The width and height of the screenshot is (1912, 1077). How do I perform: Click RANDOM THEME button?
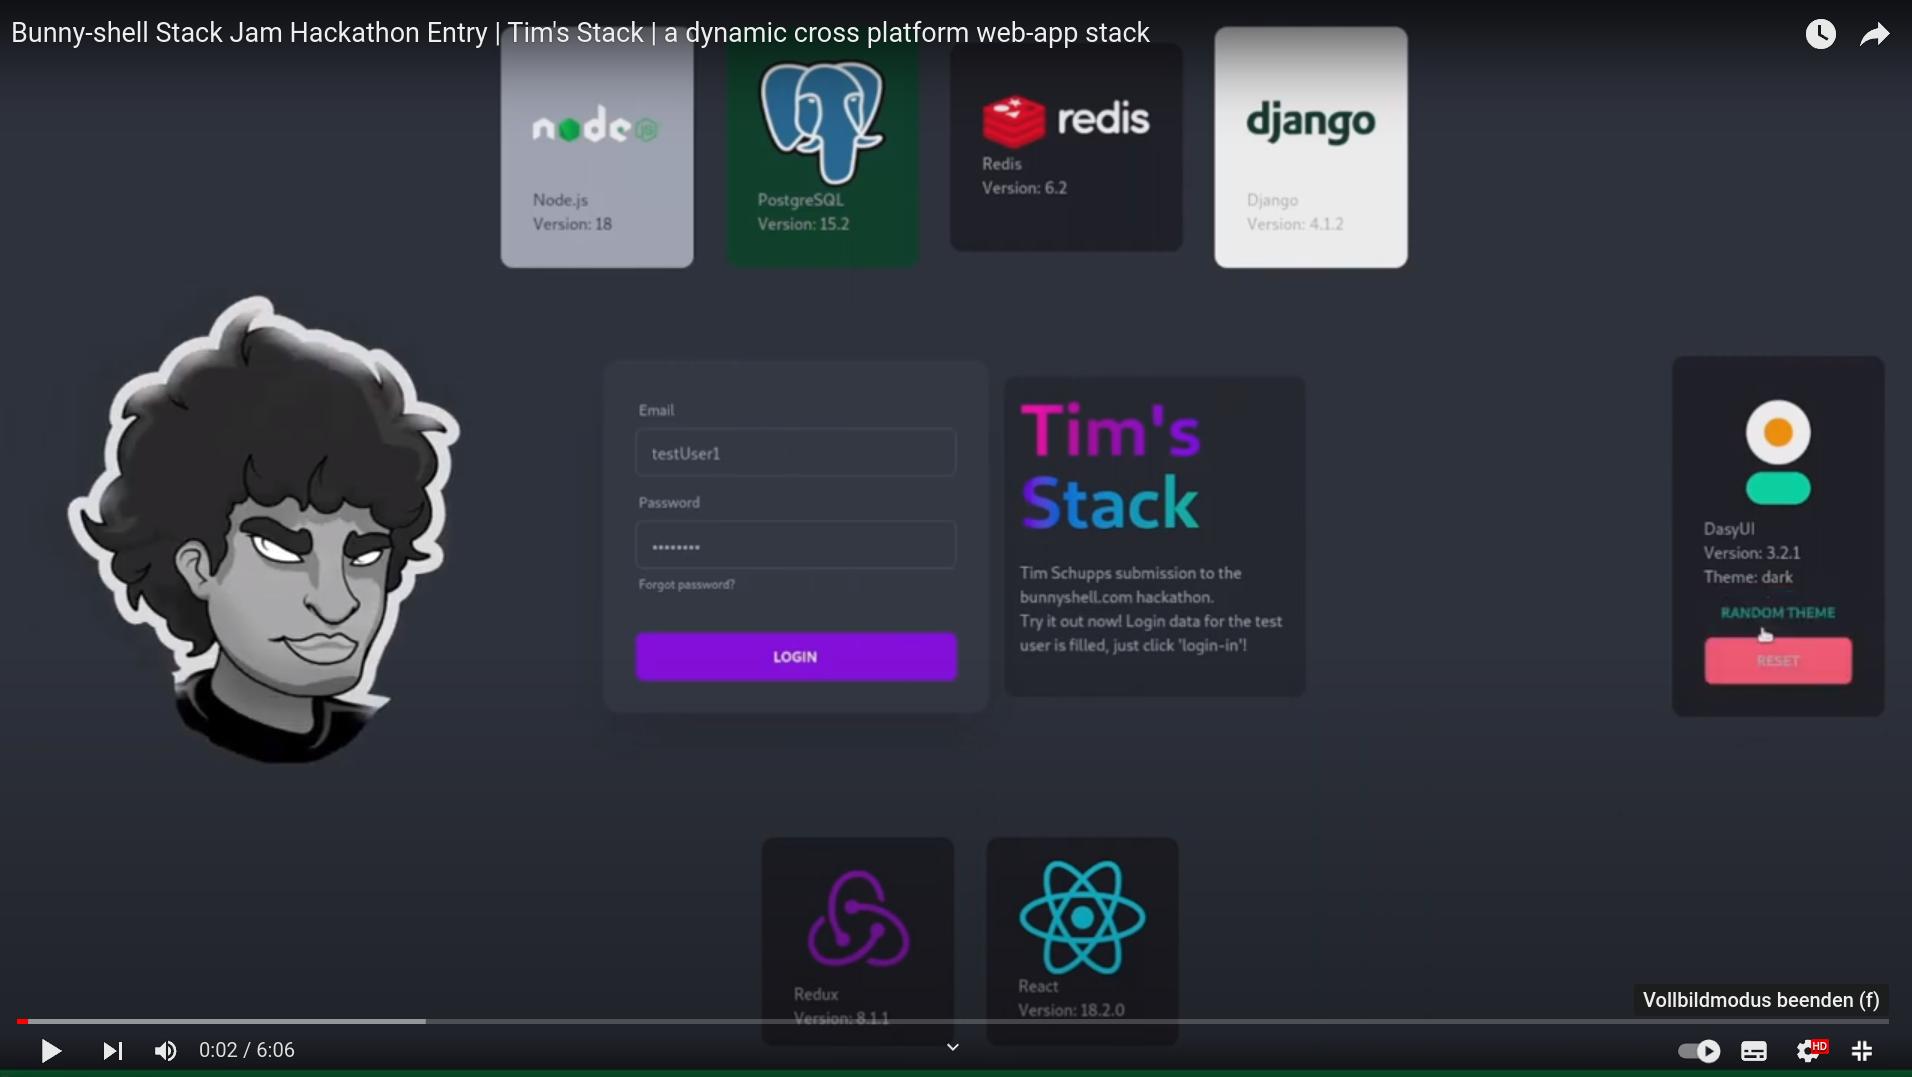1778,613
